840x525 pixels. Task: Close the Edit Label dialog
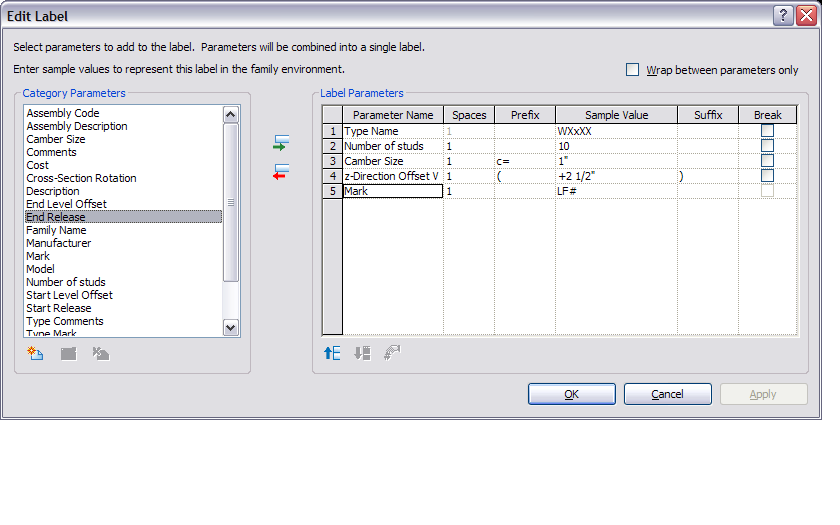coord(806,16)
